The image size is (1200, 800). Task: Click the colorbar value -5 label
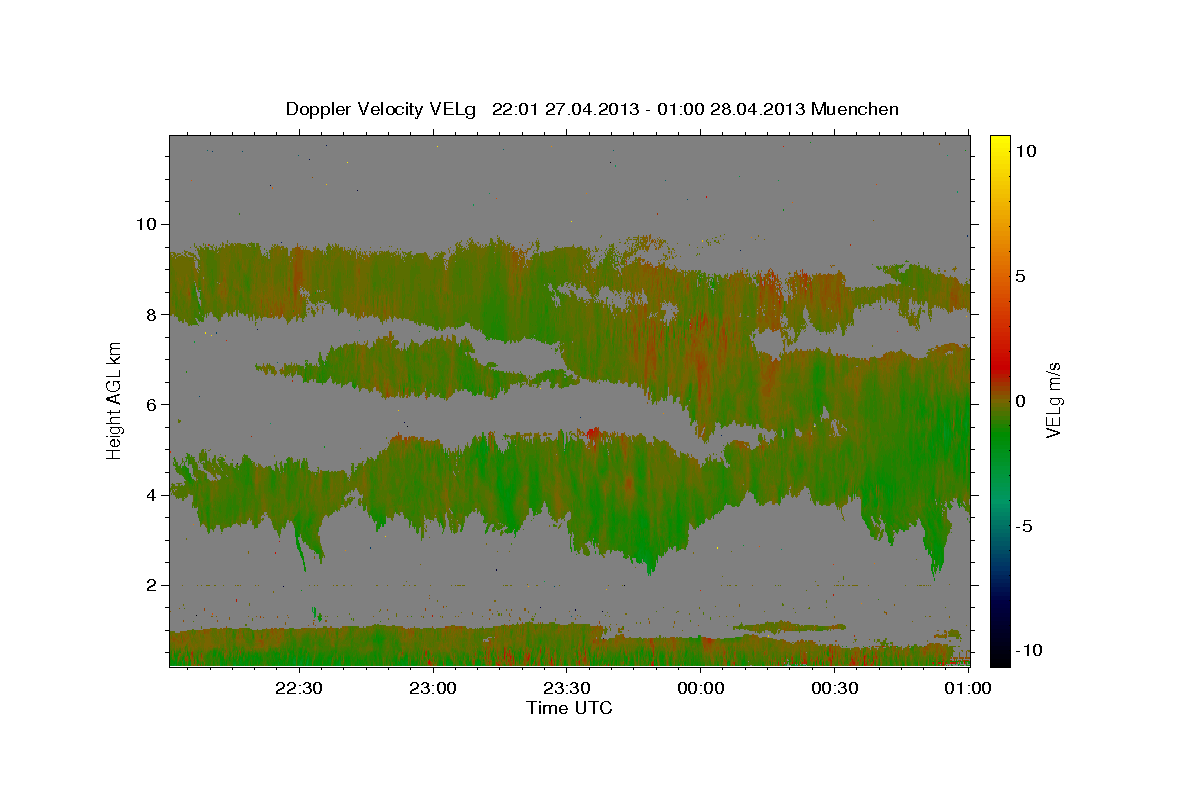tap(1025, 527)
